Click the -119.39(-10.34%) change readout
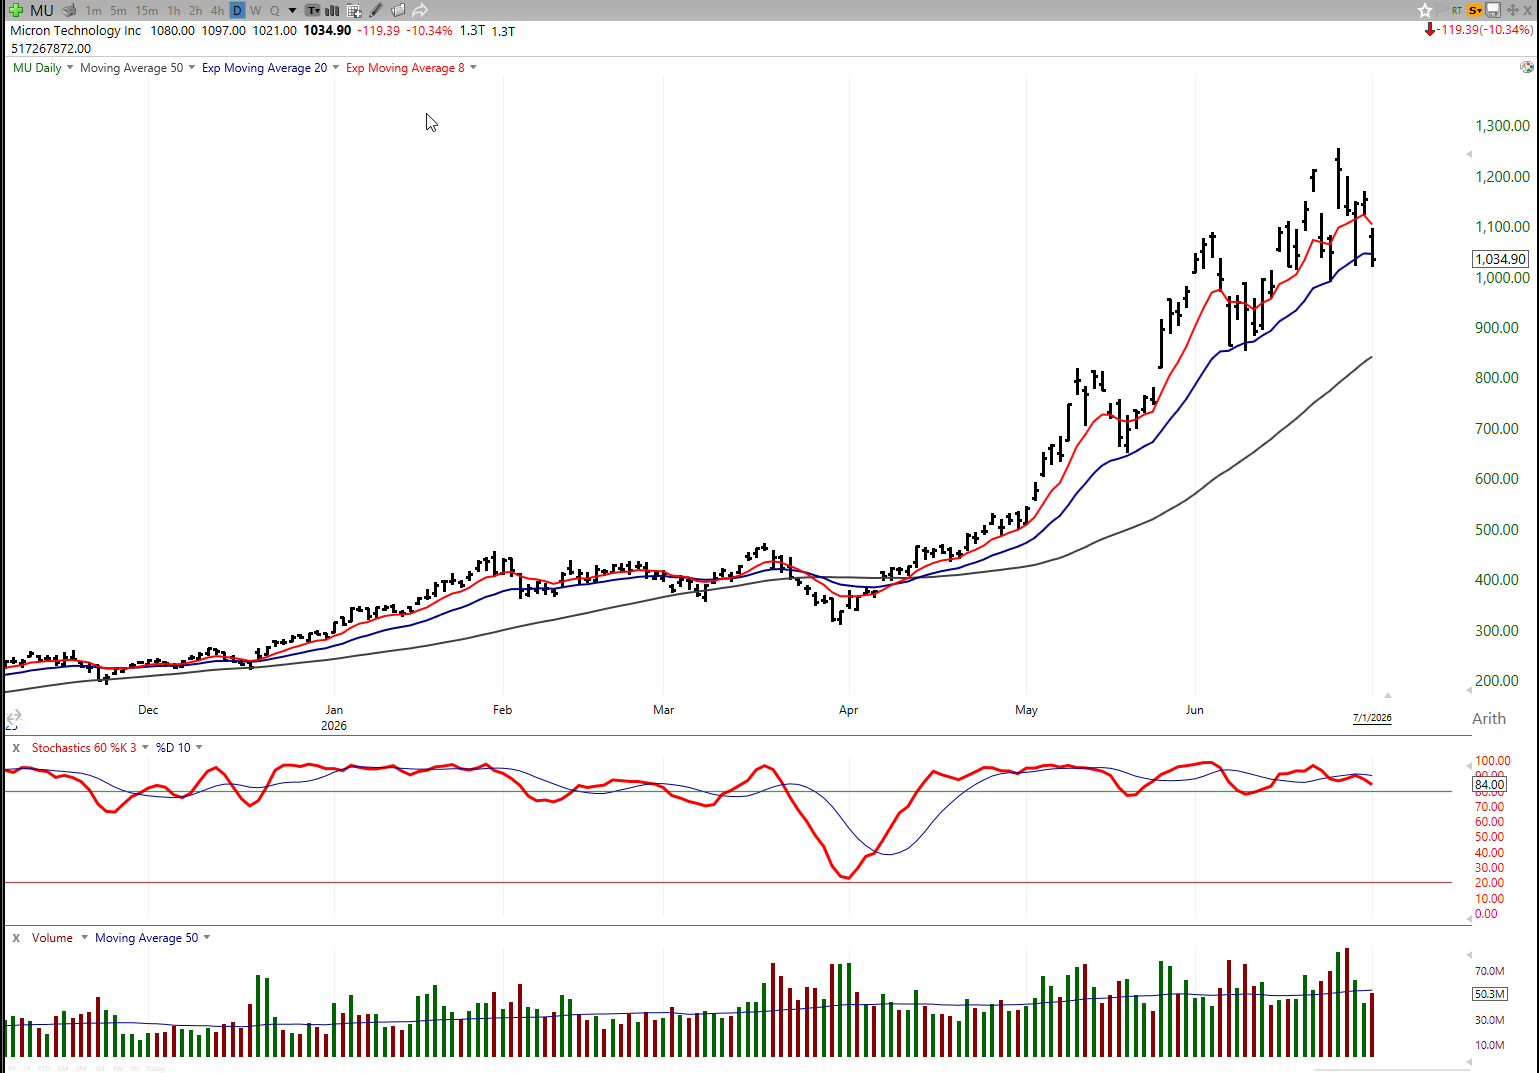 pyautogui.click(x=1485, y=30)
